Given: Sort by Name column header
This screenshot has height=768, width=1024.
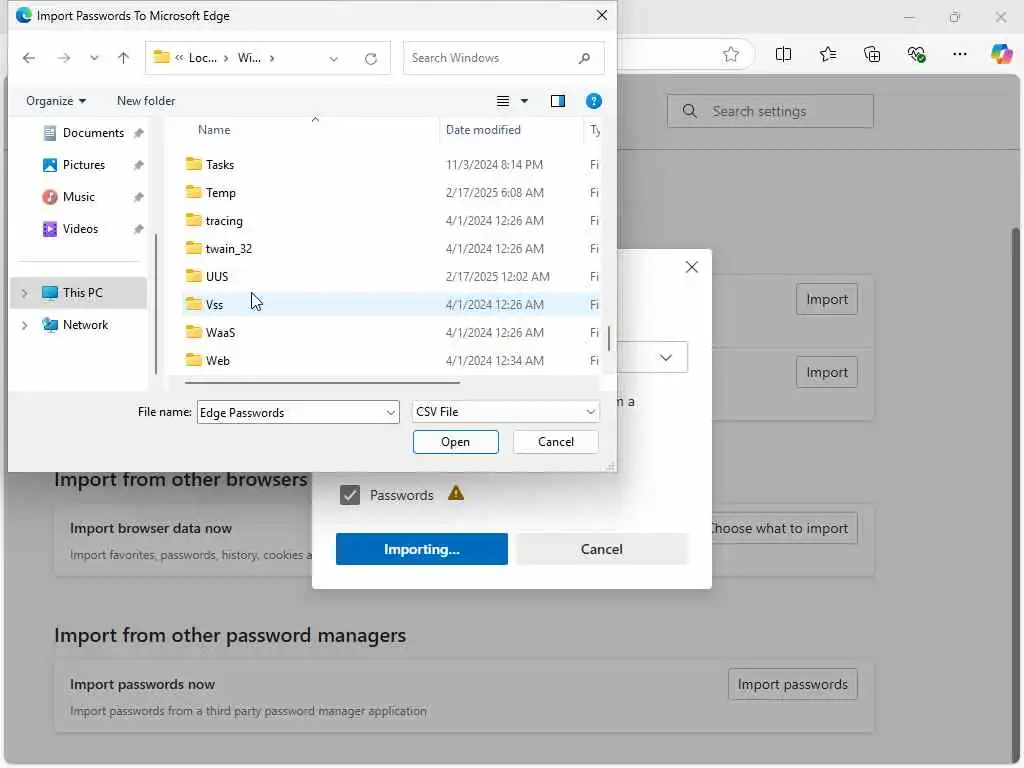Looking at the screenshot, I should click(214, 130).
